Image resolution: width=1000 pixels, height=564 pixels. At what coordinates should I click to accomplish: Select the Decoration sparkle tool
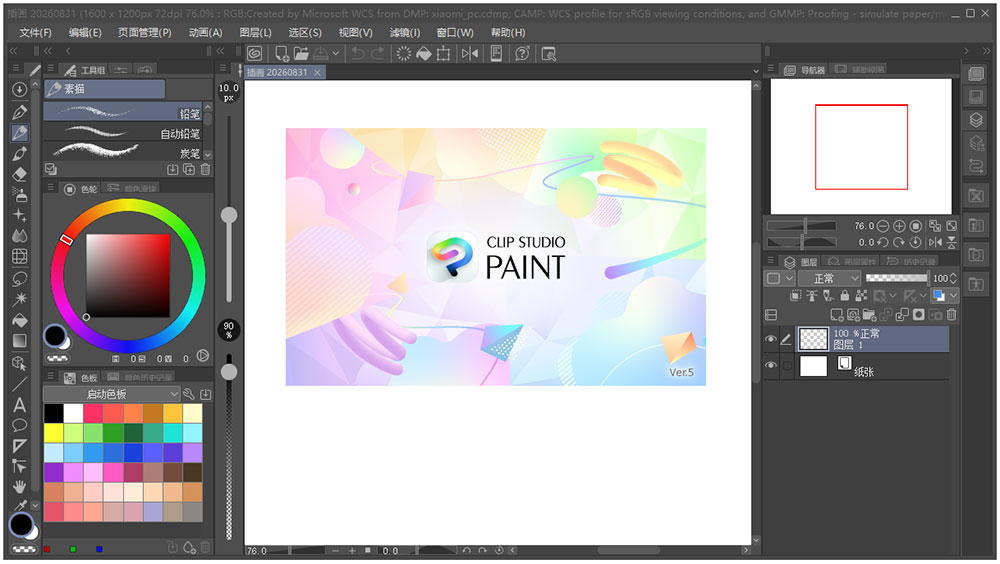click(19, 215)
